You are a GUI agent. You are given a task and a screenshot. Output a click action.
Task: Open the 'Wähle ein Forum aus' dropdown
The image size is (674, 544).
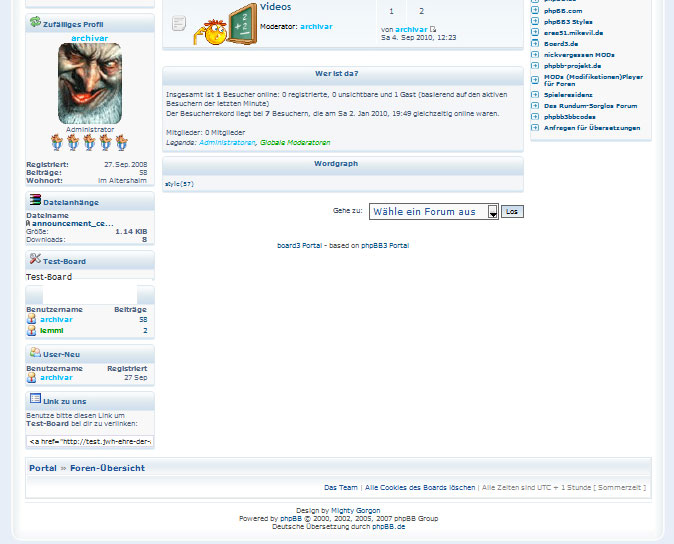click(x=433, y=212)
